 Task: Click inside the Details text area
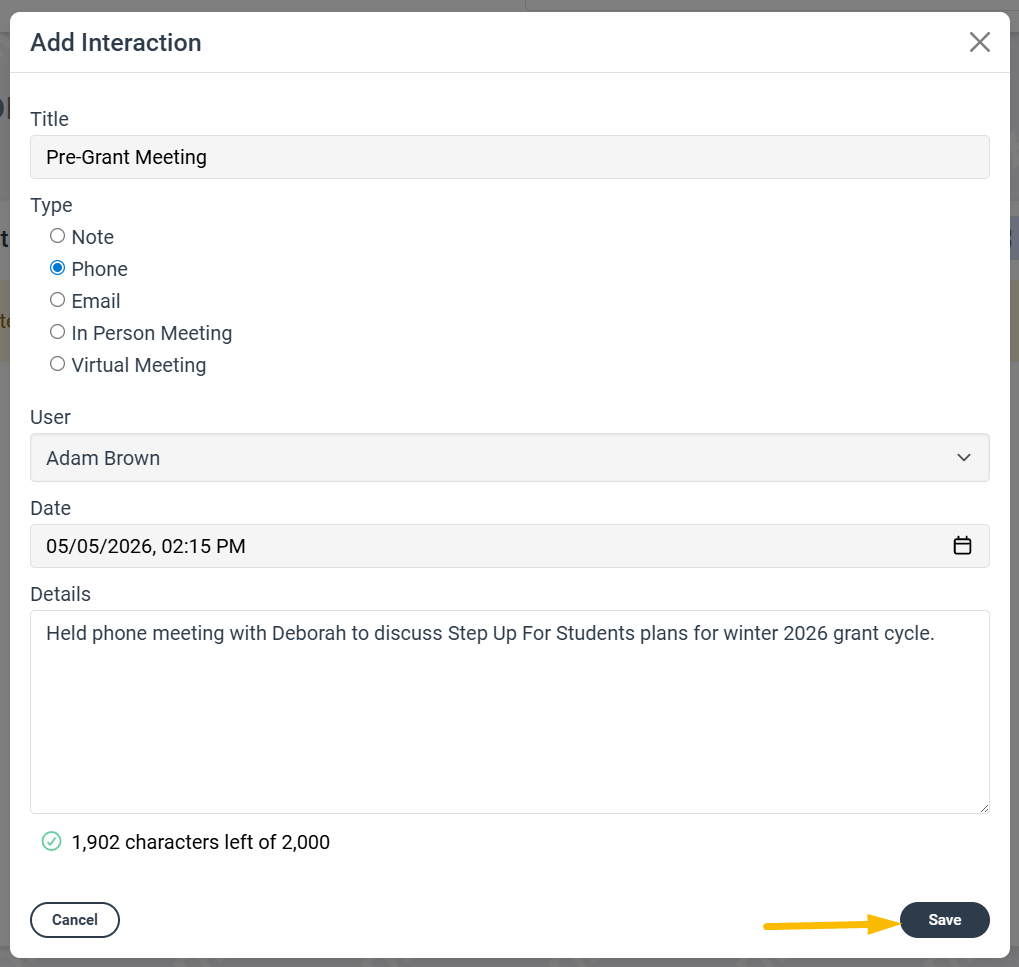(510, 712)
